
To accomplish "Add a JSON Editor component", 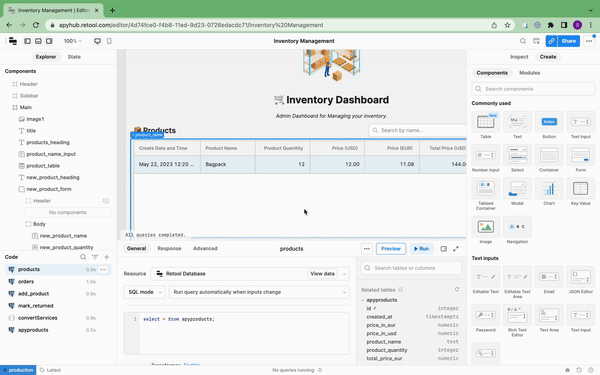I will click(x=580, y=280).
